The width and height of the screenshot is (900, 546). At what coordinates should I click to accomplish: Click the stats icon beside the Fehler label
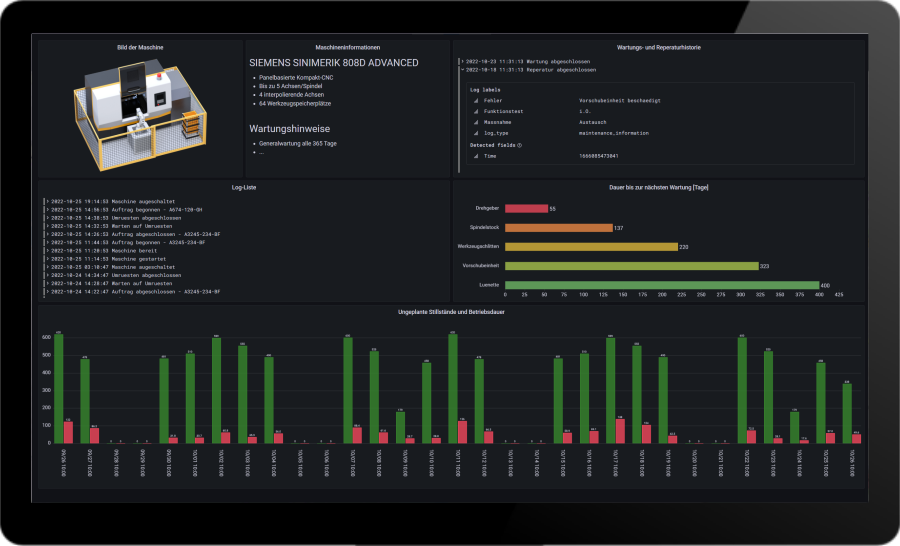476,100
